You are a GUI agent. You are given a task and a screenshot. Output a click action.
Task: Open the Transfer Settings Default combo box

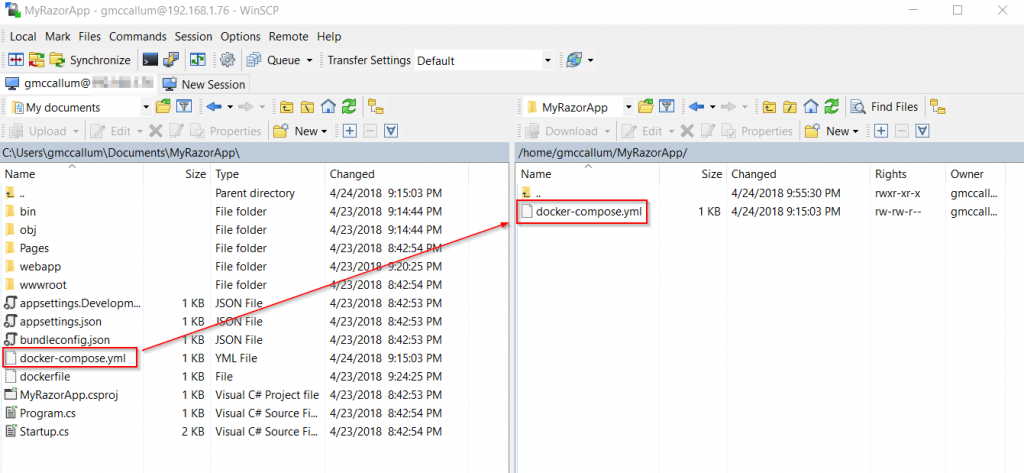(x=484, y=60)
